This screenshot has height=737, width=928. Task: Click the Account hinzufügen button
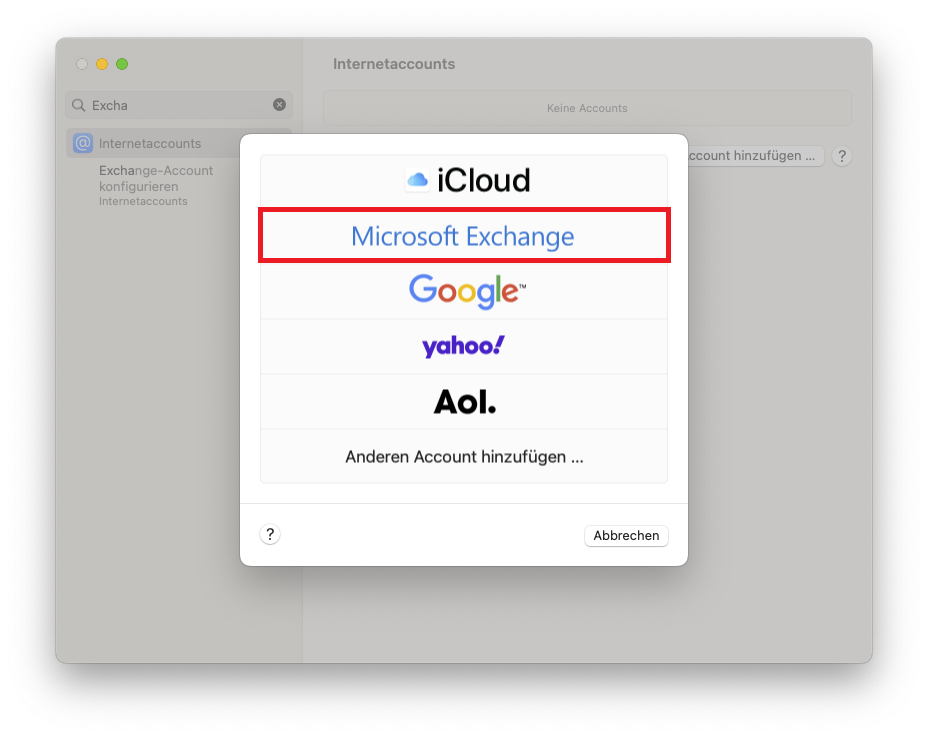tap(755, 156)
